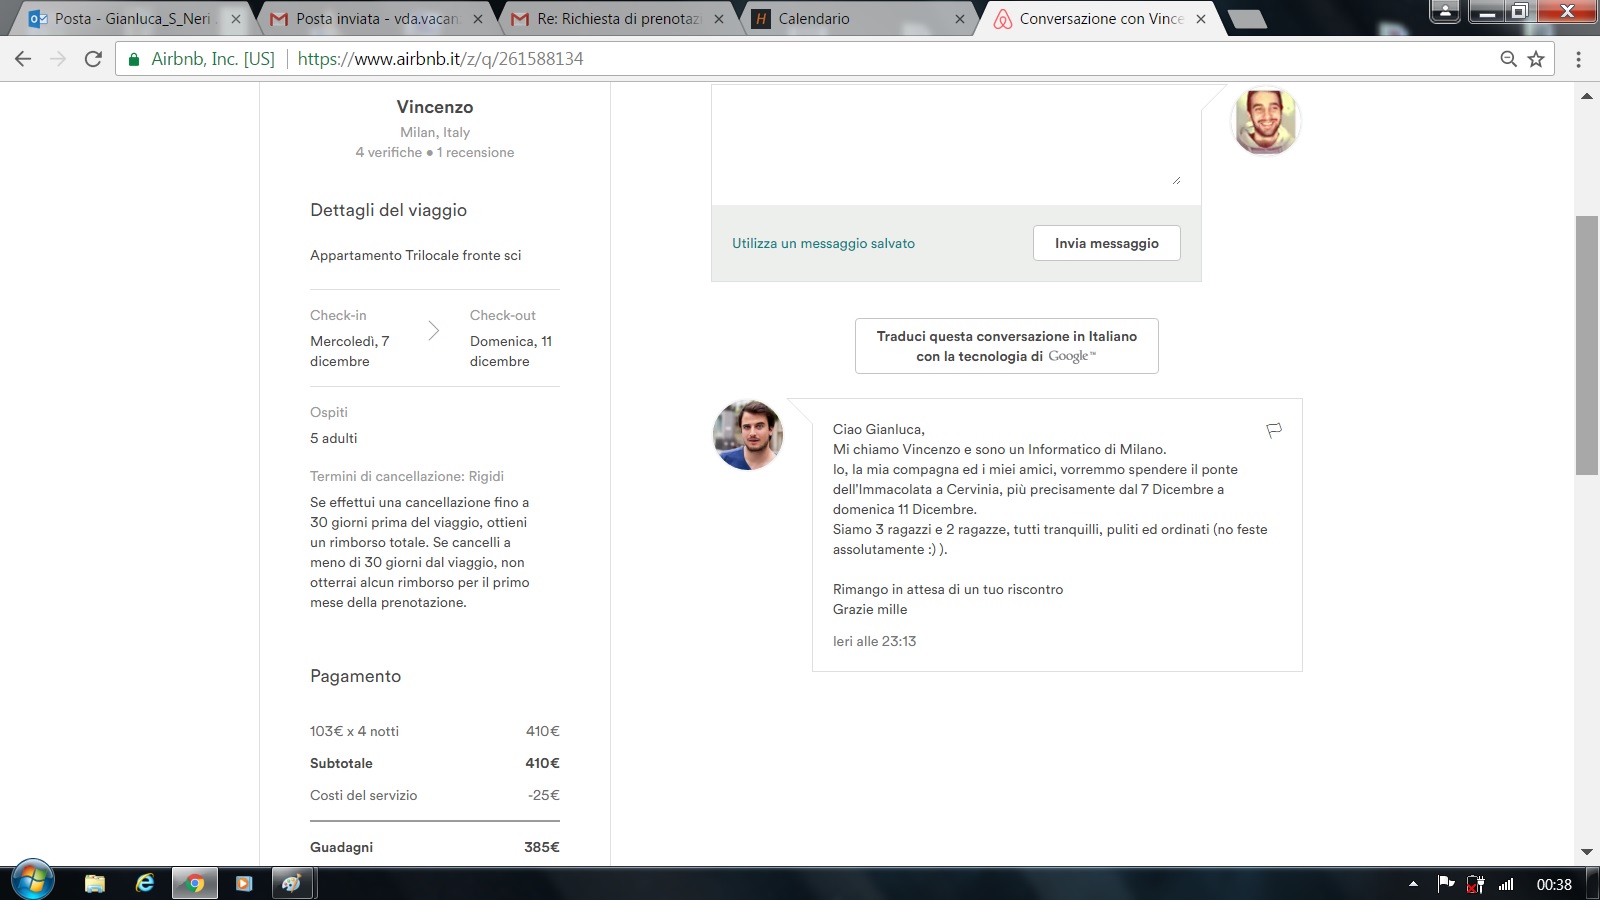Click the green padlock site security icon

[x=134, y=59]
